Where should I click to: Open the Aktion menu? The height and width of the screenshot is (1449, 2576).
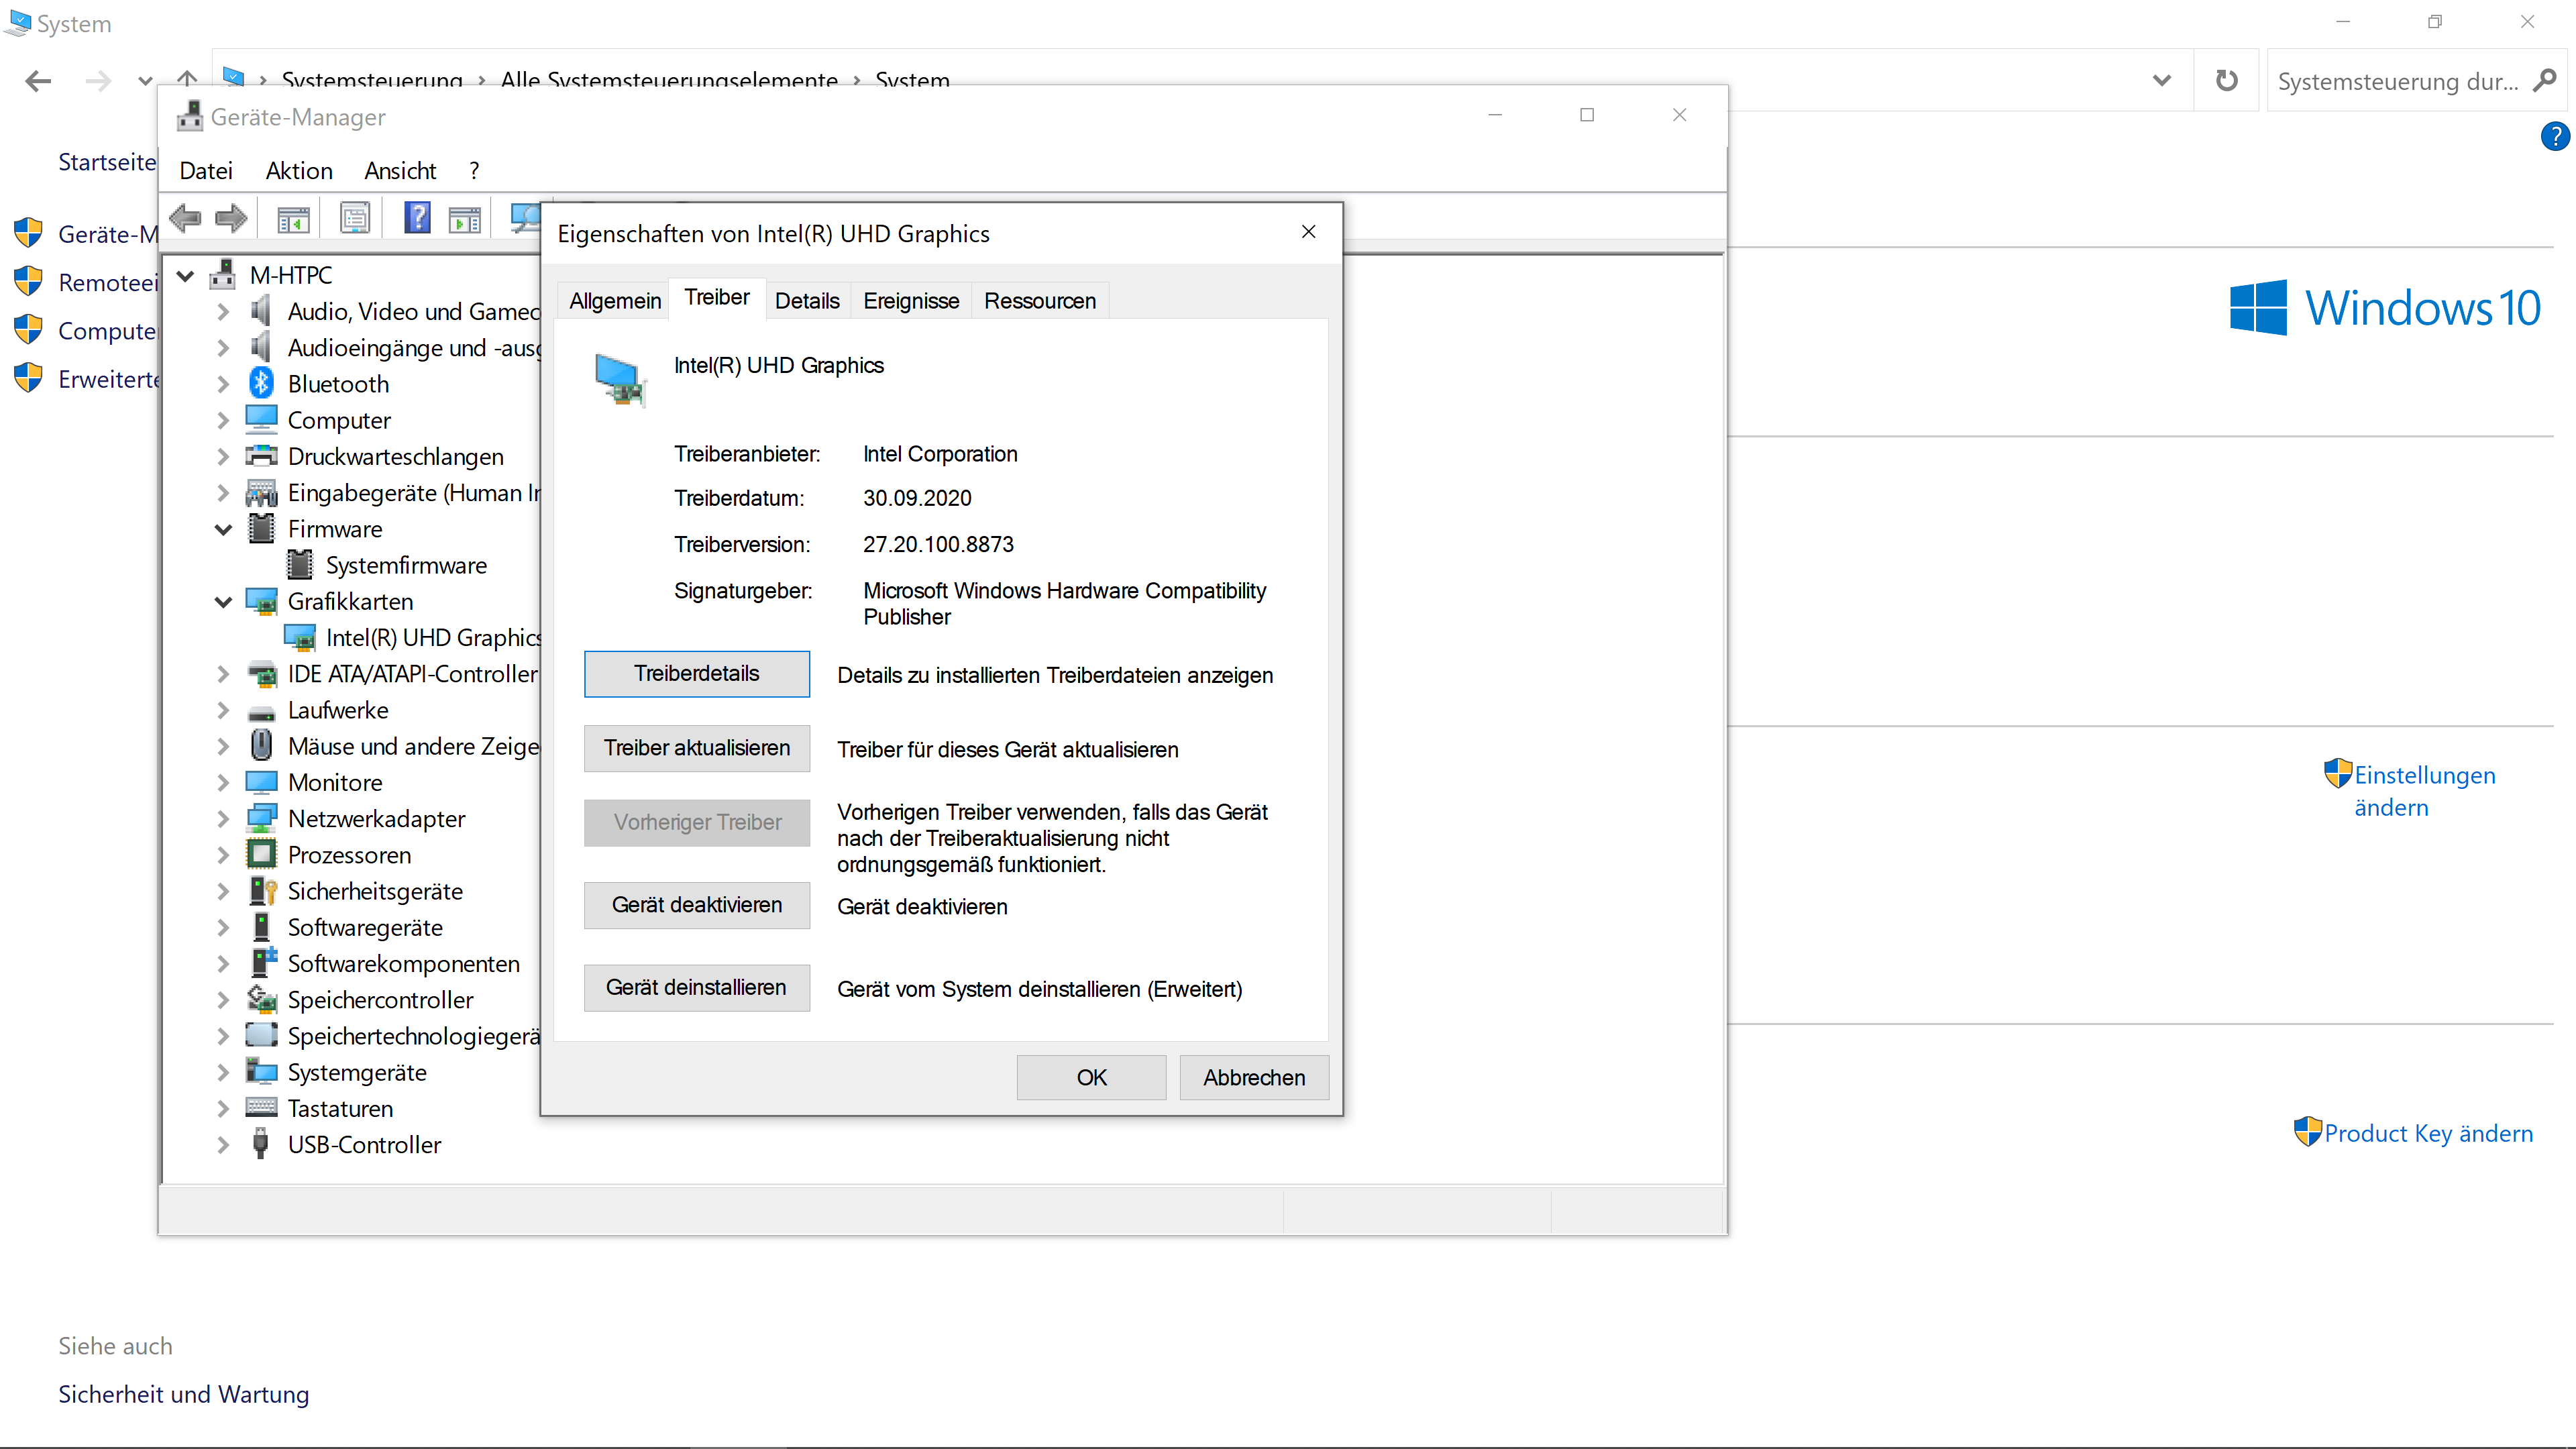299,171
